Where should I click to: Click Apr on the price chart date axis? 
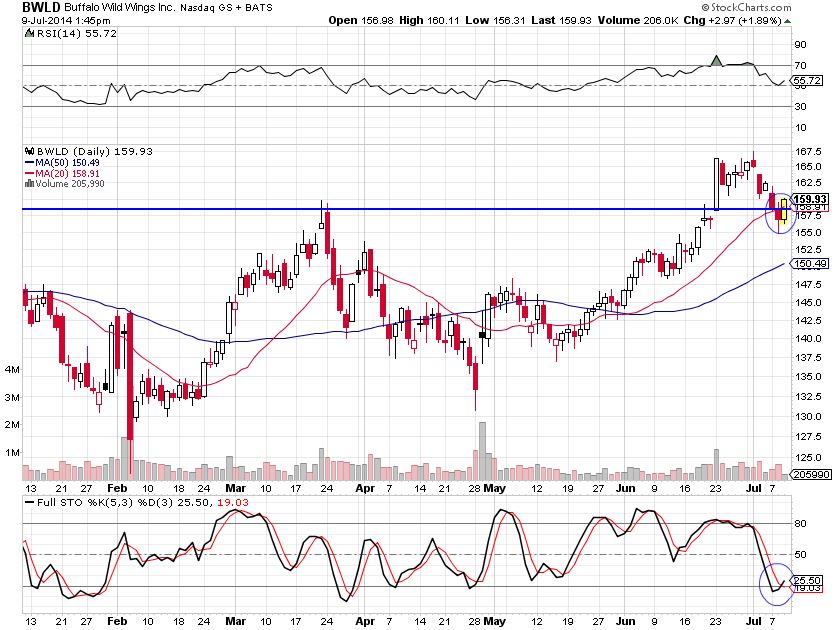tap(365, 488)
